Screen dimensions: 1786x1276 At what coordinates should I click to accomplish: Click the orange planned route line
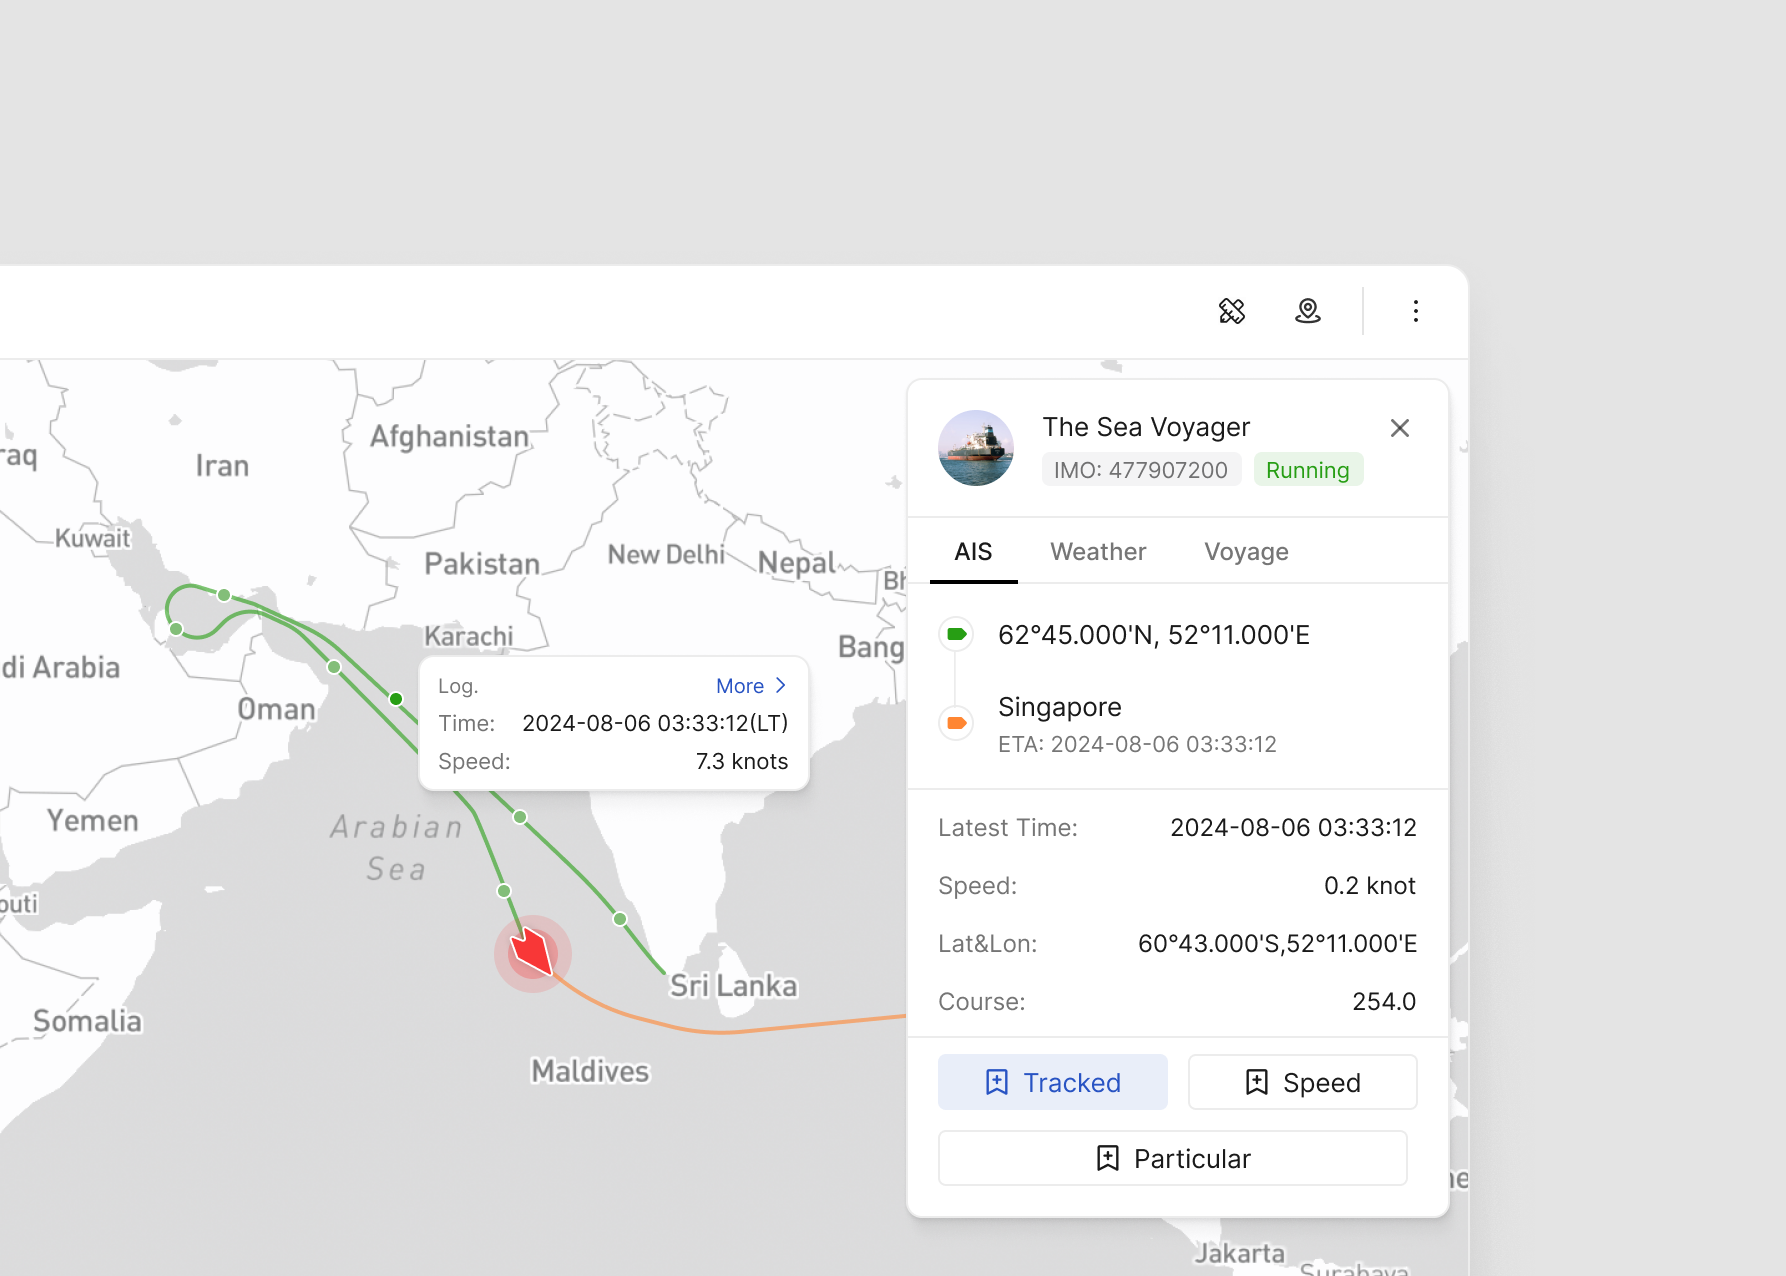coord(720,1031)
